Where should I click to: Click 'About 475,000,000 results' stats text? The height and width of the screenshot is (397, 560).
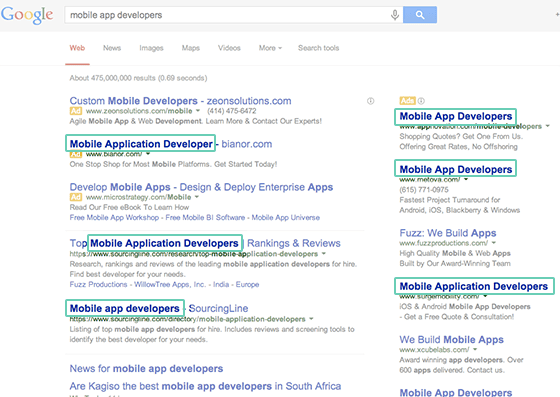tap(138, 78)
